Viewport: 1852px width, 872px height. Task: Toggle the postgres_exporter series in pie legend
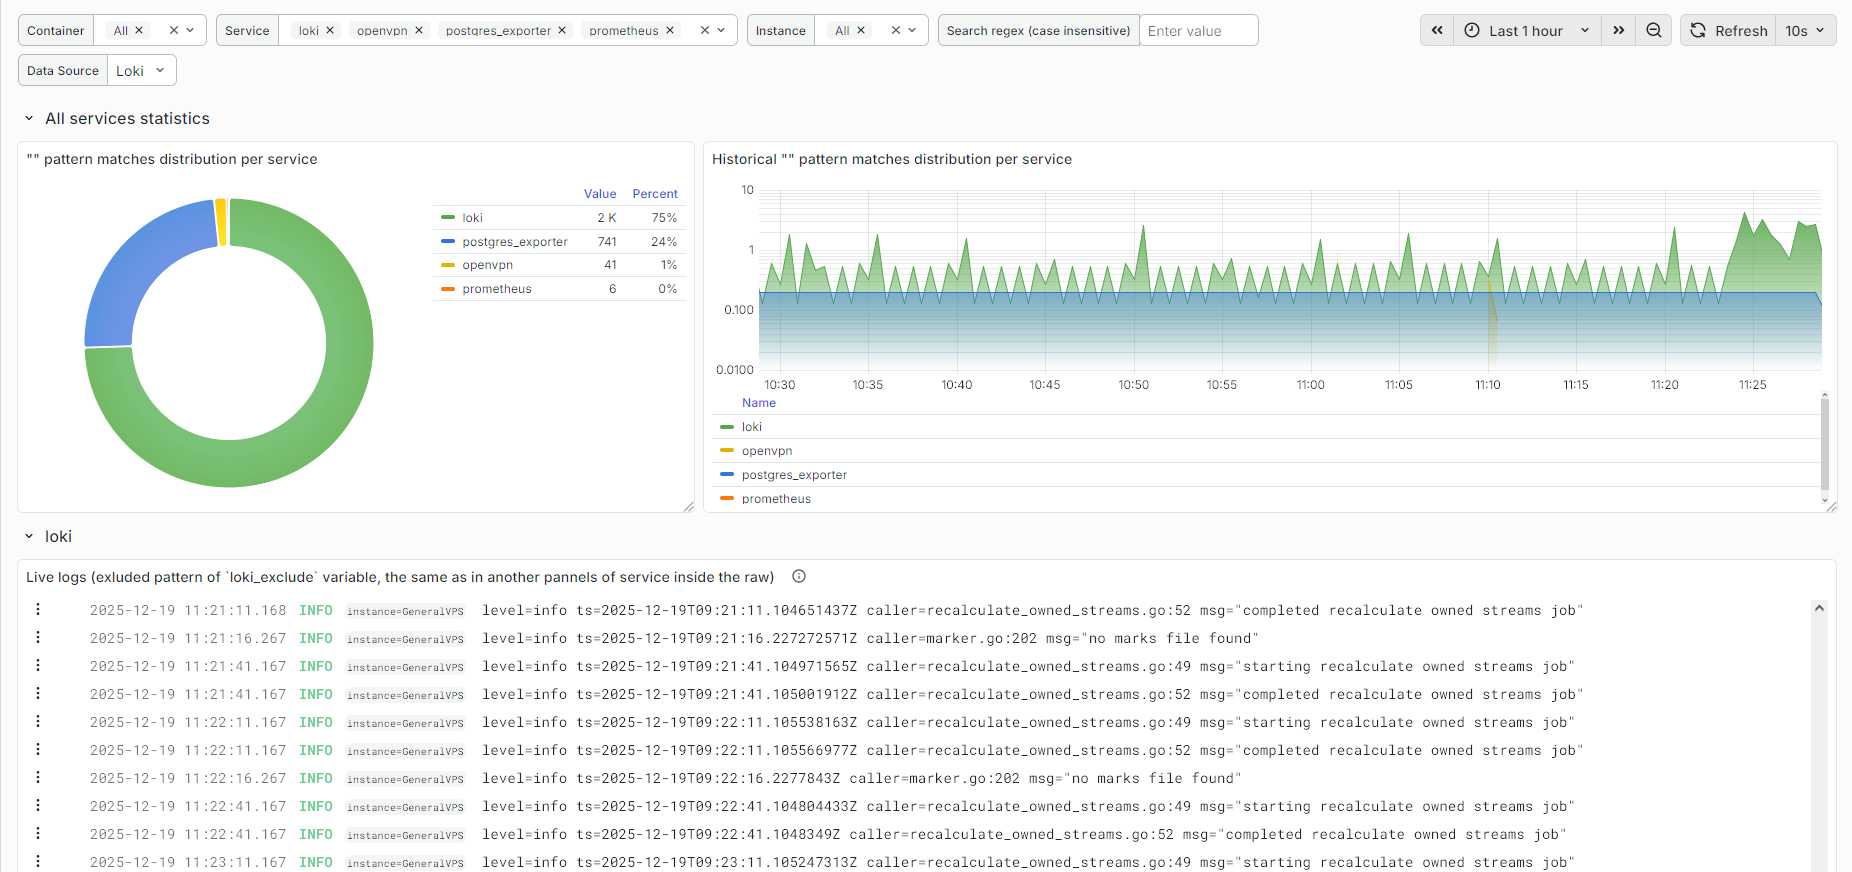[x=514, y=241]
